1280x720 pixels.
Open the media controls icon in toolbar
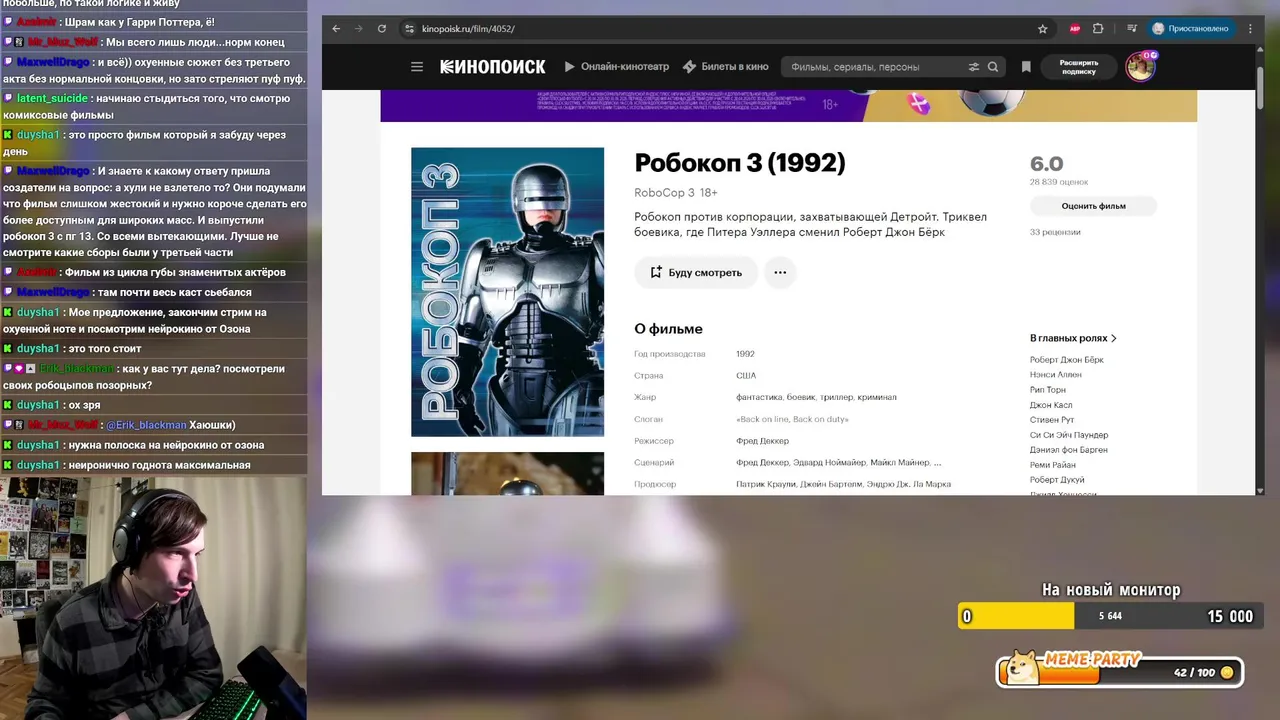[1131, 29]
